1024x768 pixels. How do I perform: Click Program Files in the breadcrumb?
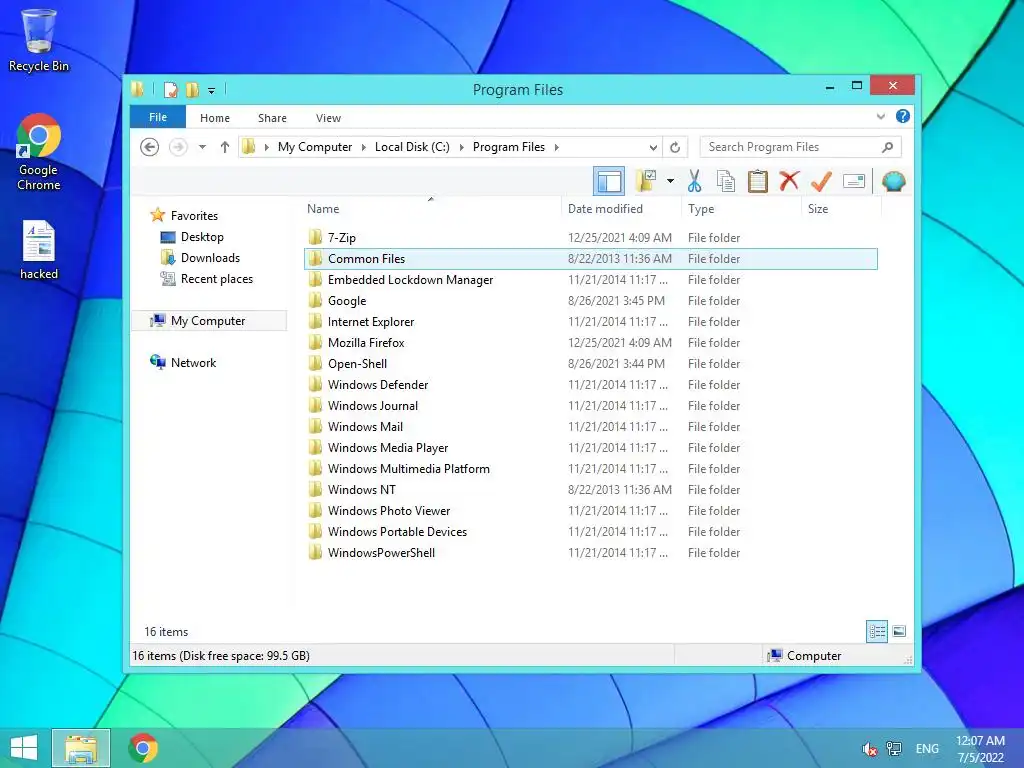pos(509,147)
